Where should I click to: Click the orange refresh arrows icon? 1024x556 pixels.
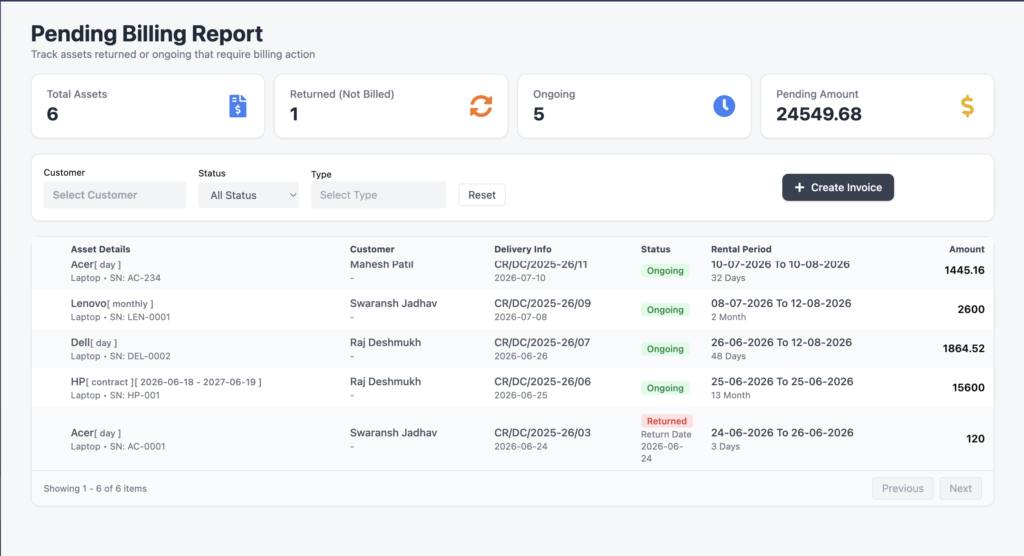pos(481,106)
